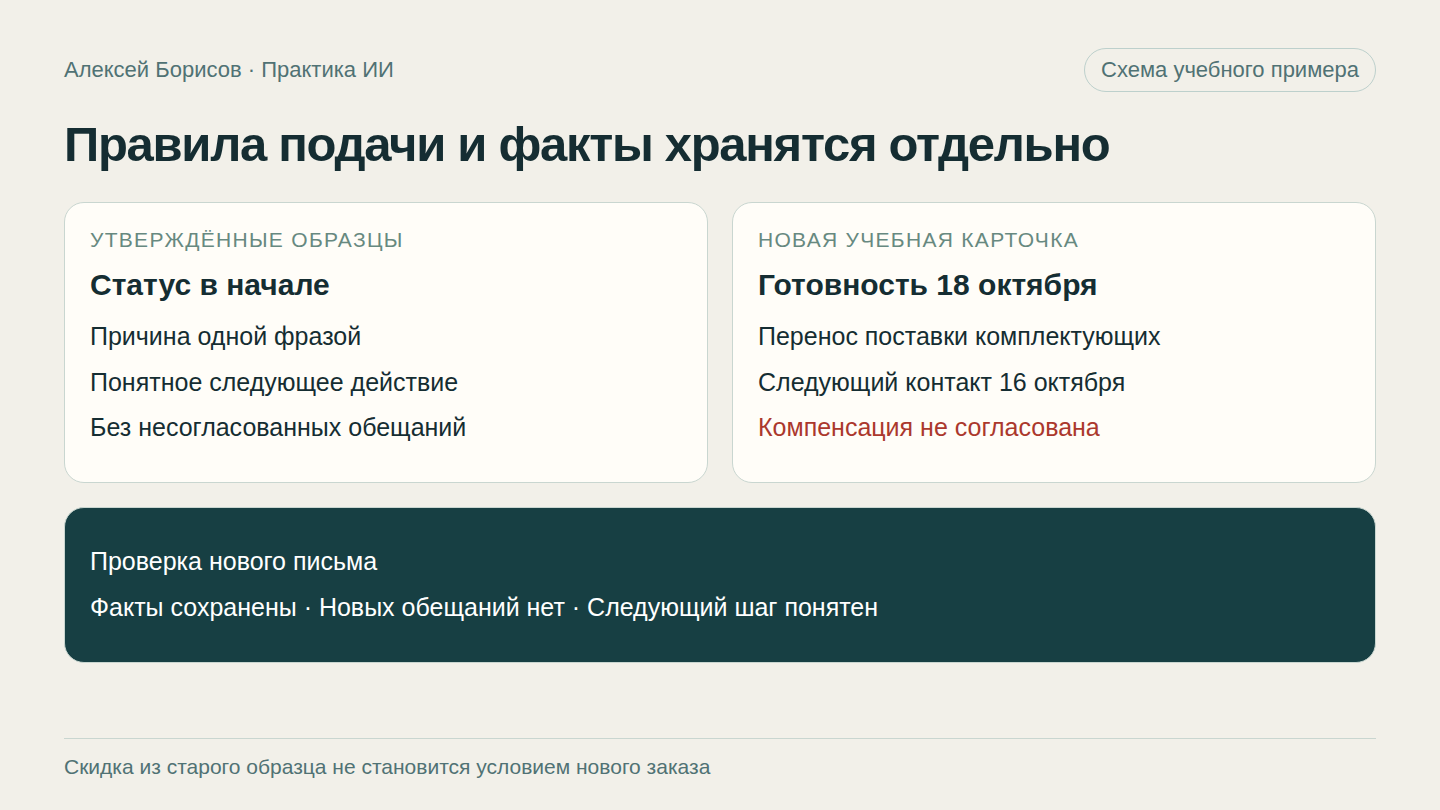Click 'Следующий шаг понятен' in the dark panel
Screen dimensions: 1440x810
732,608
